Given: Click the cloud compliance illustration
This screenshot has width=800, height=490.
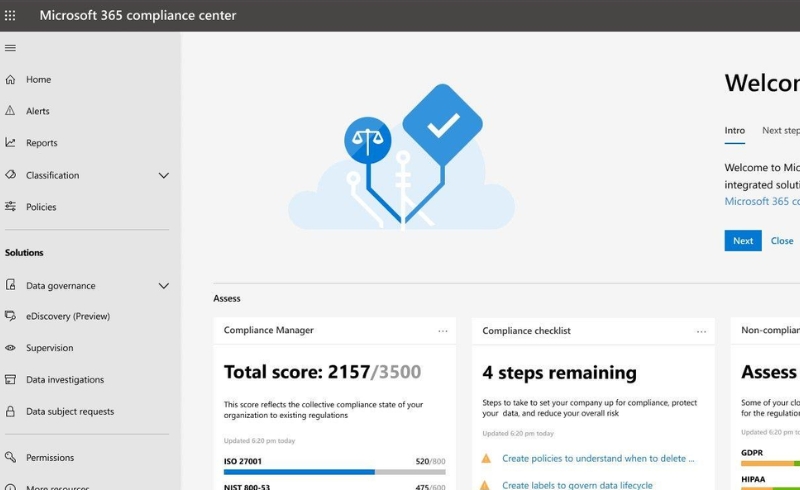Looking at the screenshot, I should click(402, 157).
